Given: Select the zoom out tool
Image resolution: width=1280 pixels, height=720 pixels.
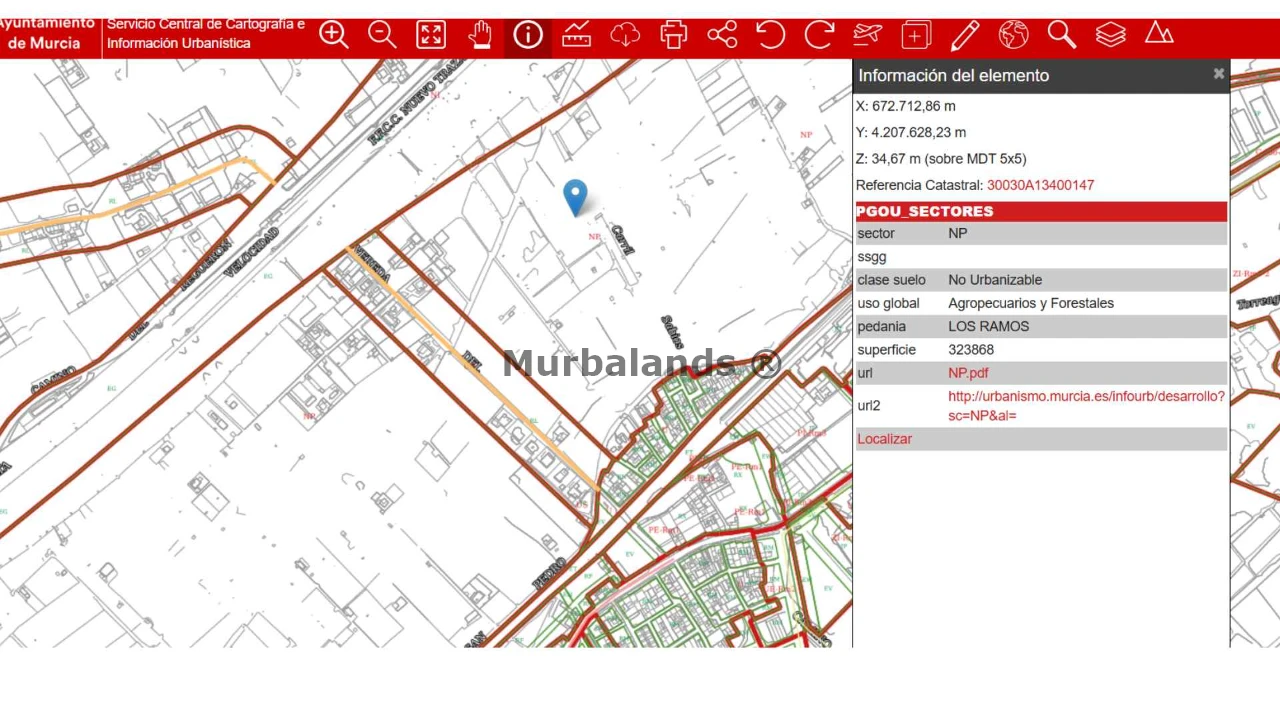Looking at the screenshot, I should click(382, 35).
